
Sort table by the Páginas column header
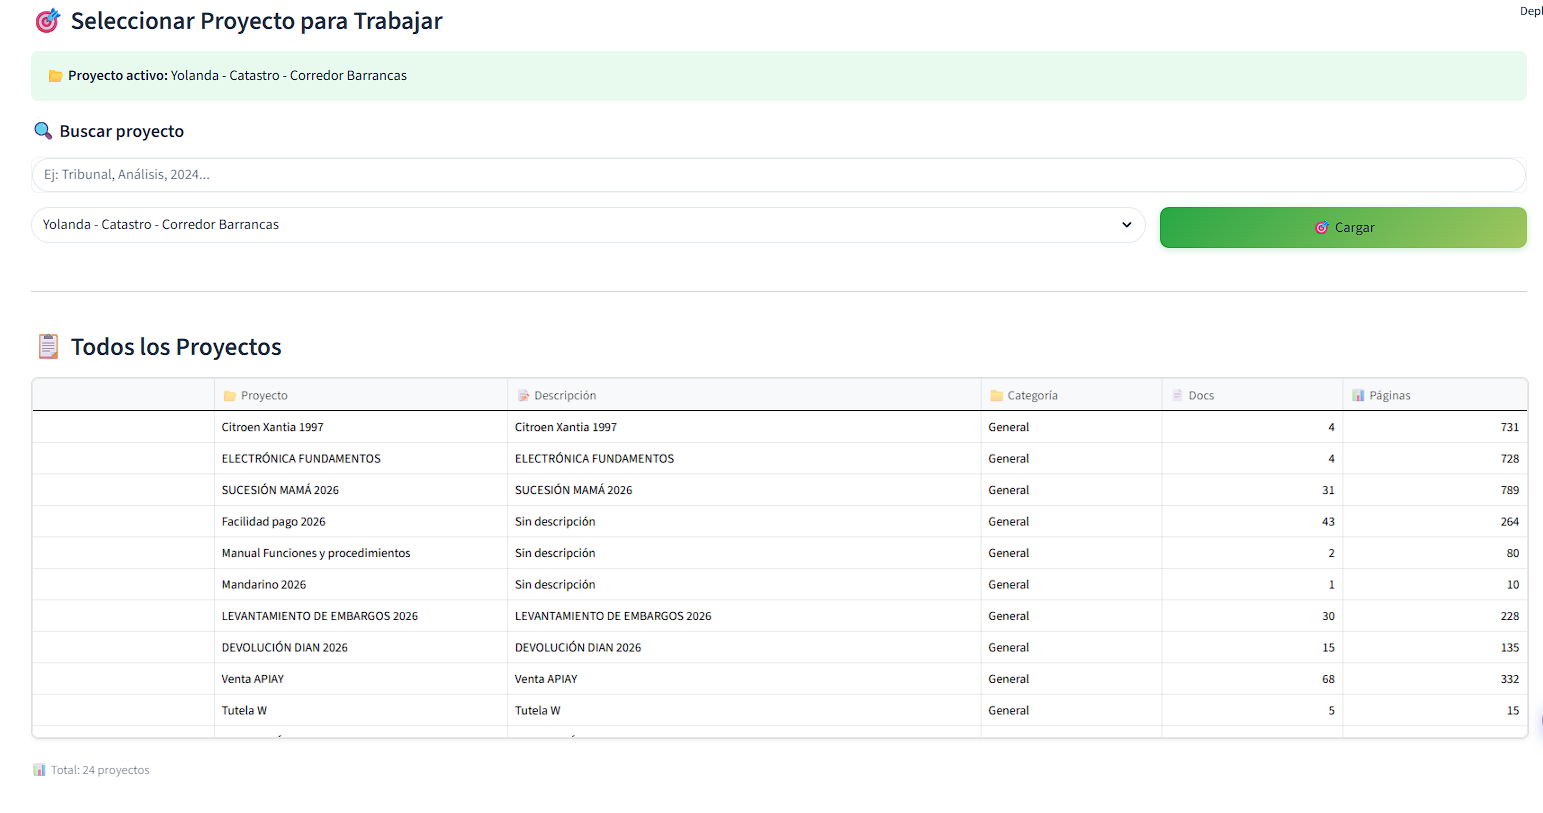[1389, 396]
